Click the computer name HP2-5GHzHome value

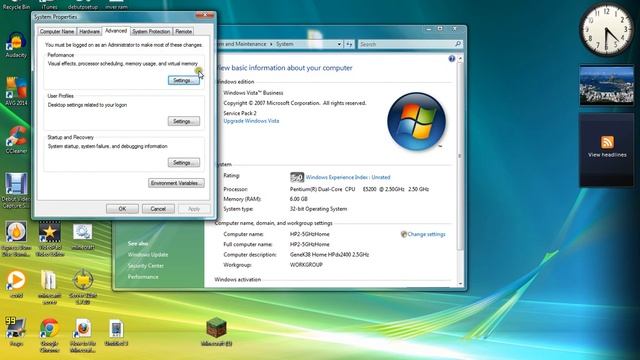click(x=309, y=234)
